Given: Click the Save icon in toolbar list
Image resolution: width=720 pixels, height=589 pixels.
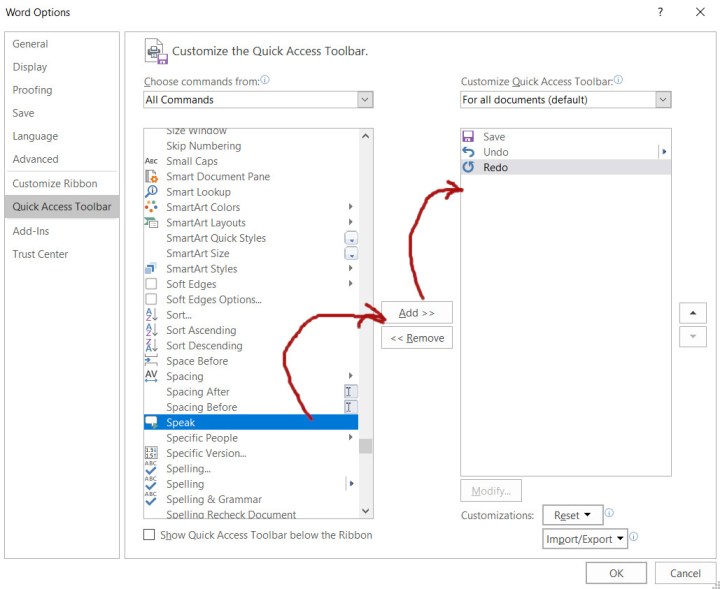Looking at the screenshot, I should tap(468, 137).
